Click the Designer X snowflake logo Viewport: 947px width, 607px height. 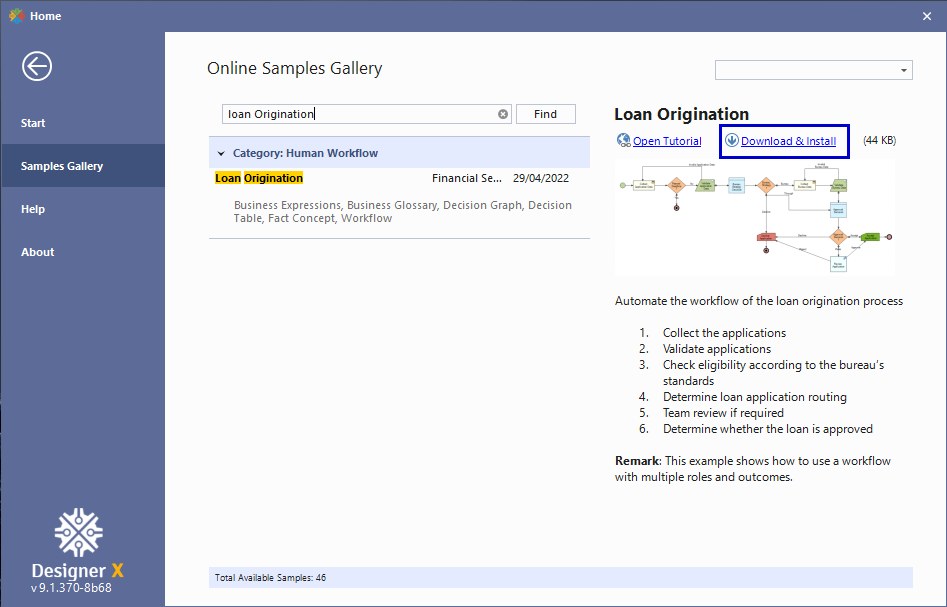[x=79, y=532]
